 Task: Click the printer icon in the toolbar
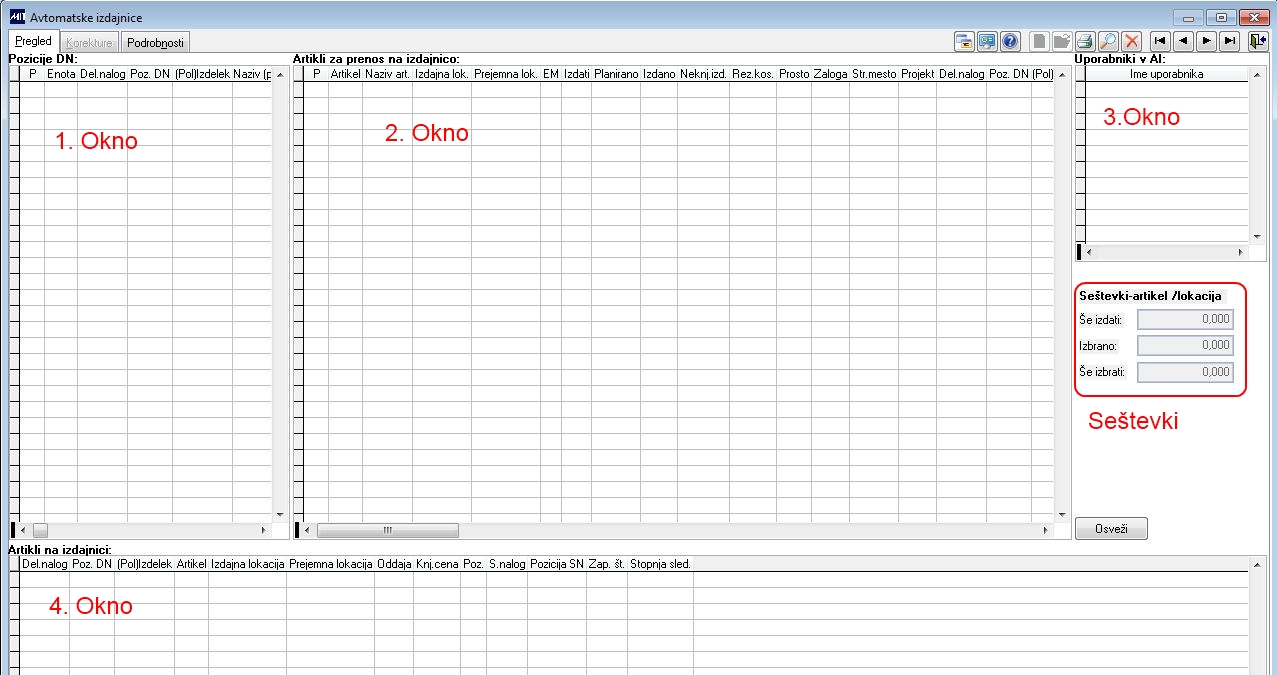click(x=1084, y=41)
